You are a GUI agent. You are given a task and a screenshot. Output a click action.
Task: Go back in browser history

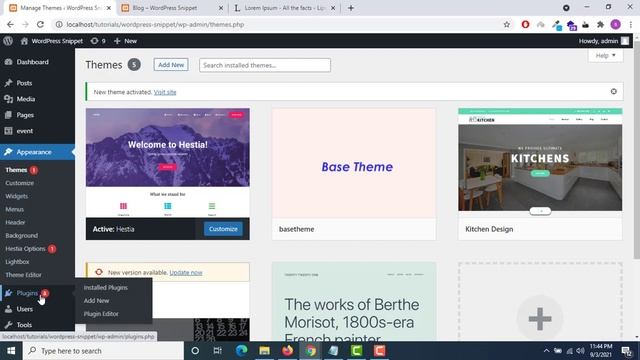tap(10, 24)
